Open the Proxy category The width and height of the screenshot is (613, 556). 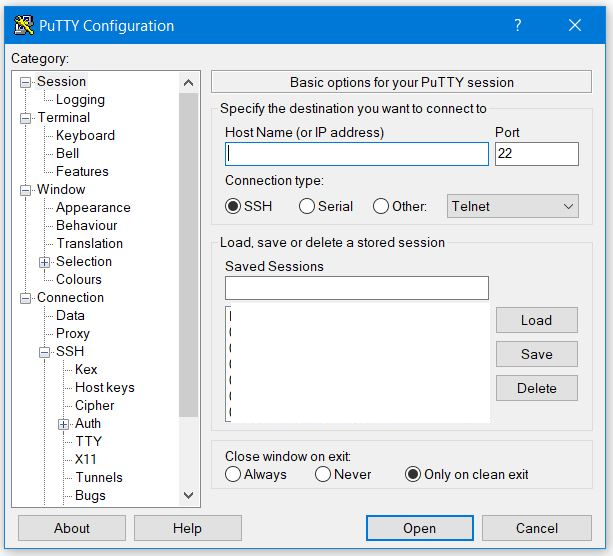pos(73,333)
